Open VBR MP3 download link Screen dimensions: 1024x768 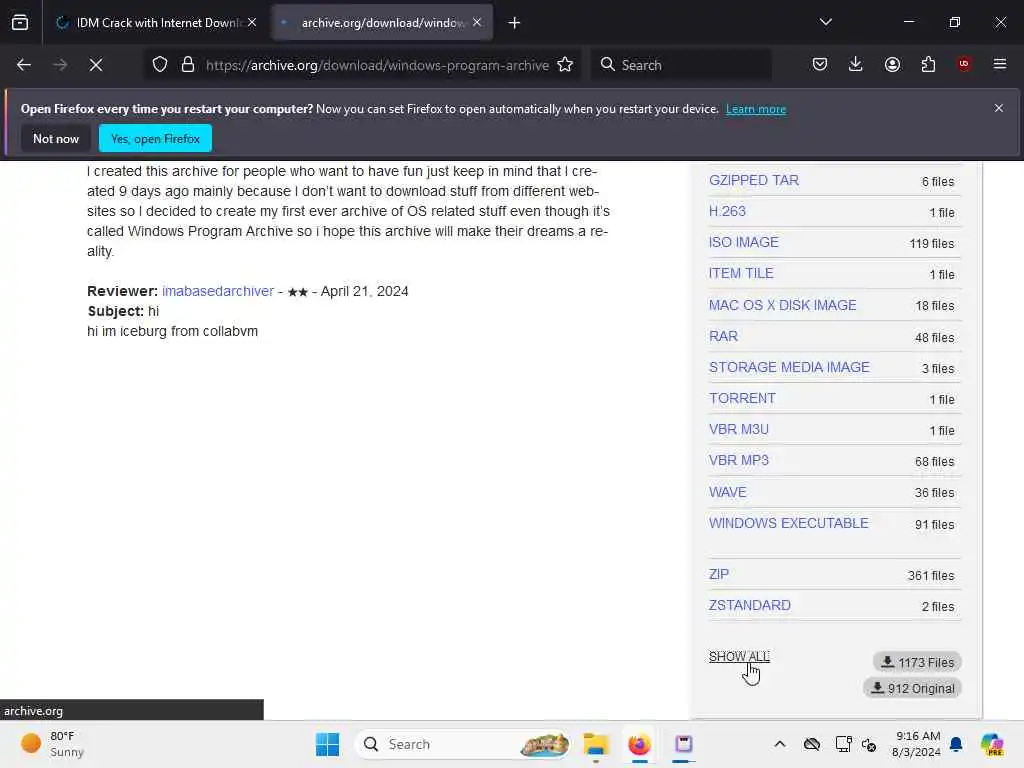[739, 460]
